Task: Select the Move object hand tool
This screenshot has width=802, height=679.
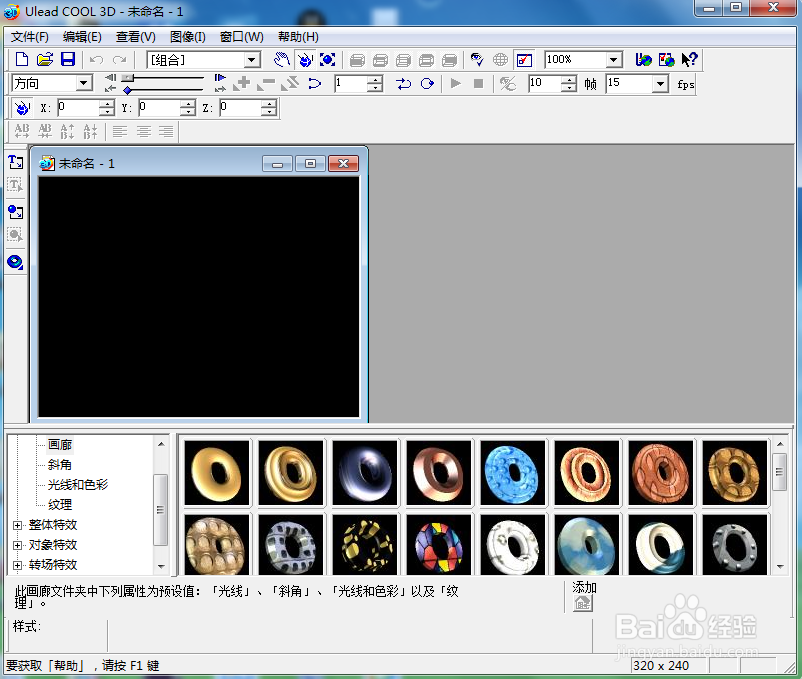Action: (281, 60)
